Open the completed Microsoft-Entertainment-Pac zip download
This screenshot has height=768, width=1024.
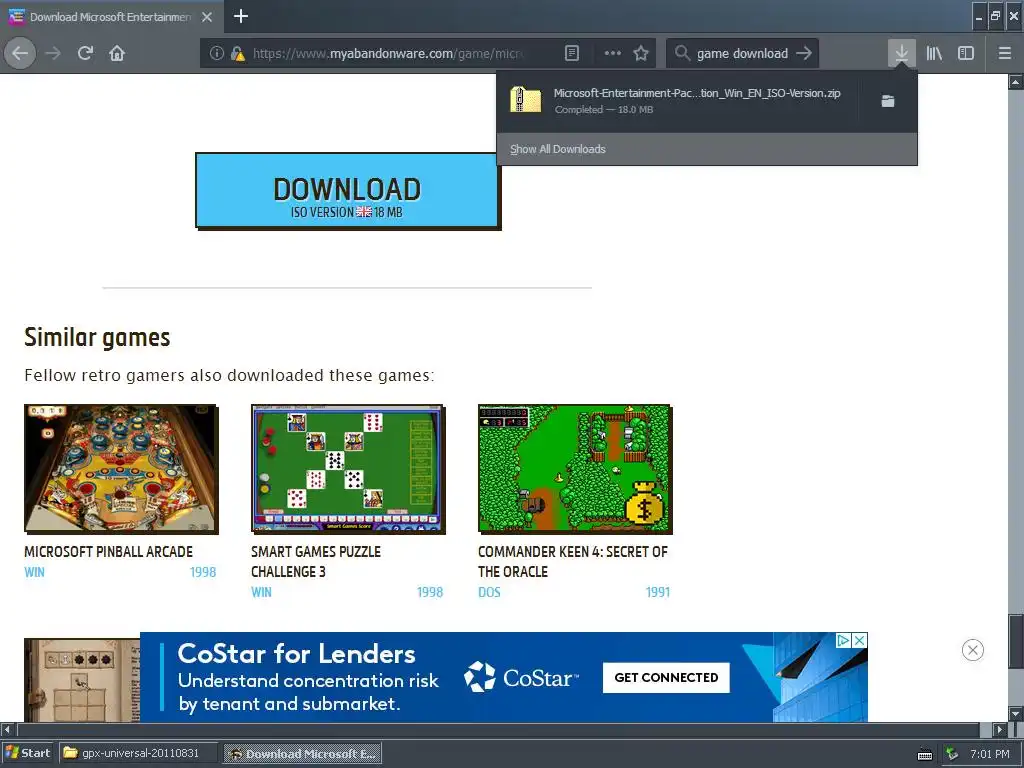677,101
